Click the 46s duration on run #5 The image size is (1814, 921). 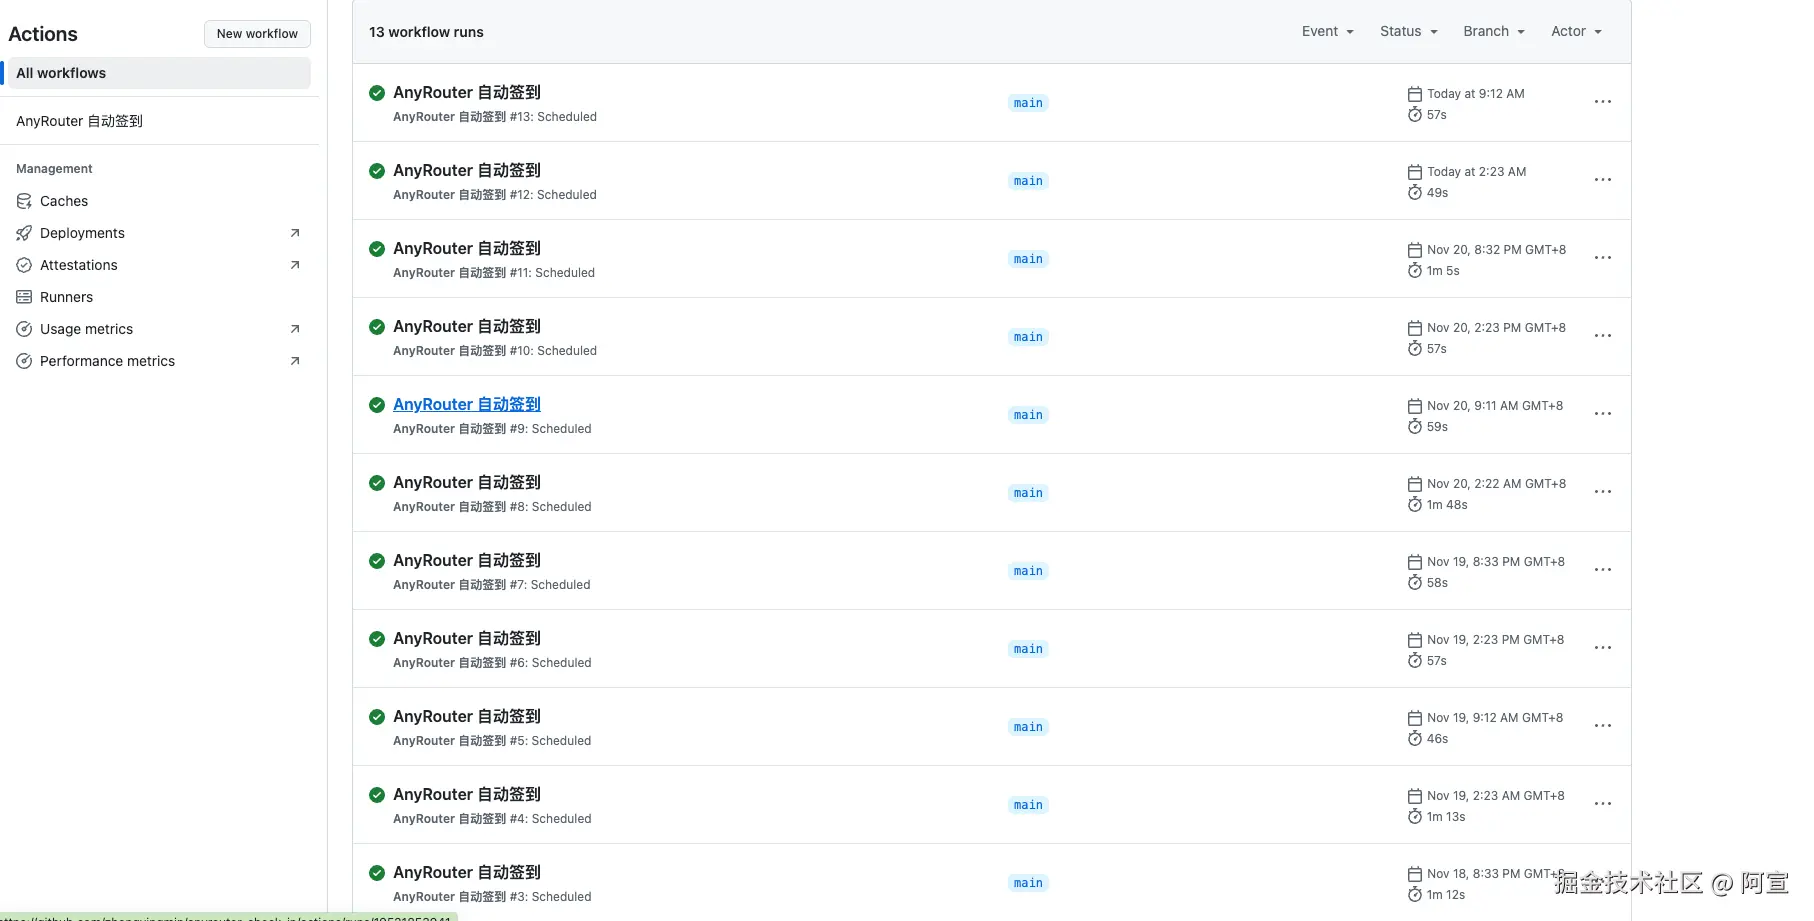pos(1438,739)
